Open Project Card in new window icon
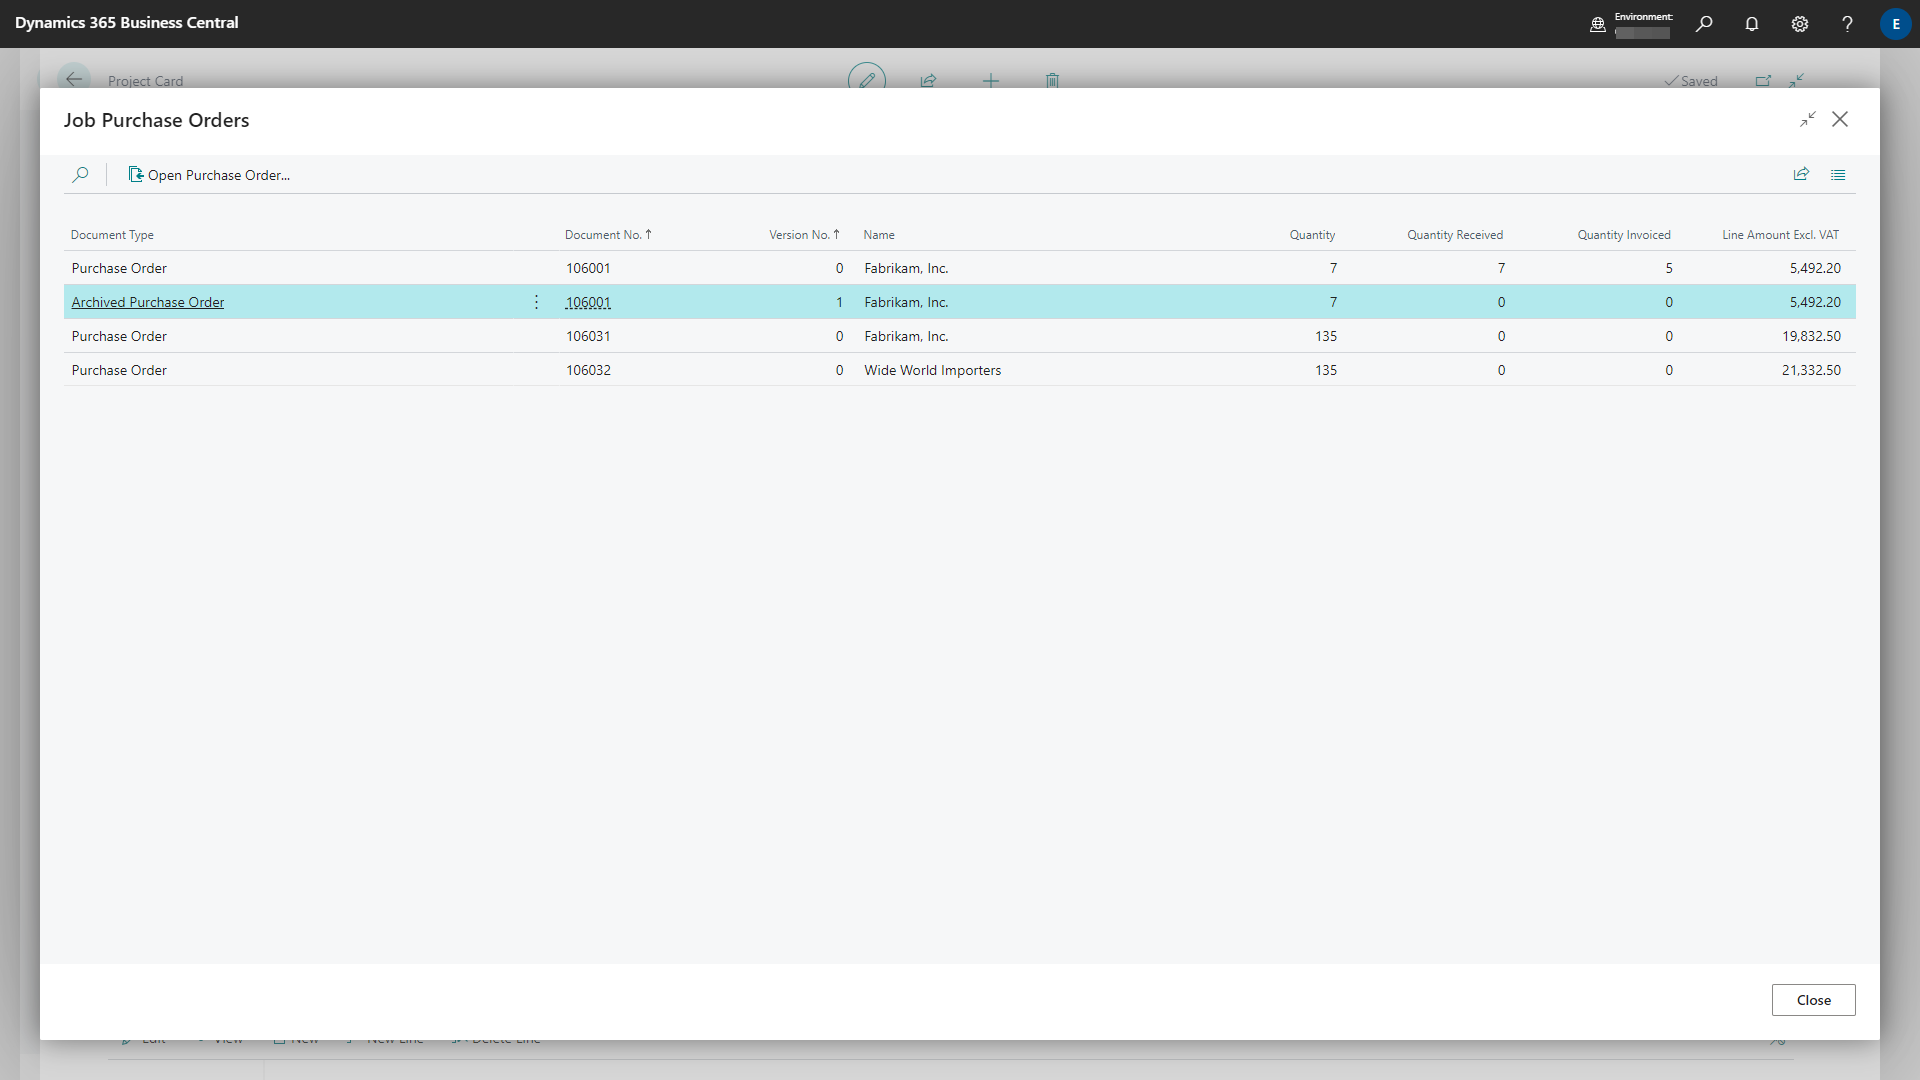 1763,80
